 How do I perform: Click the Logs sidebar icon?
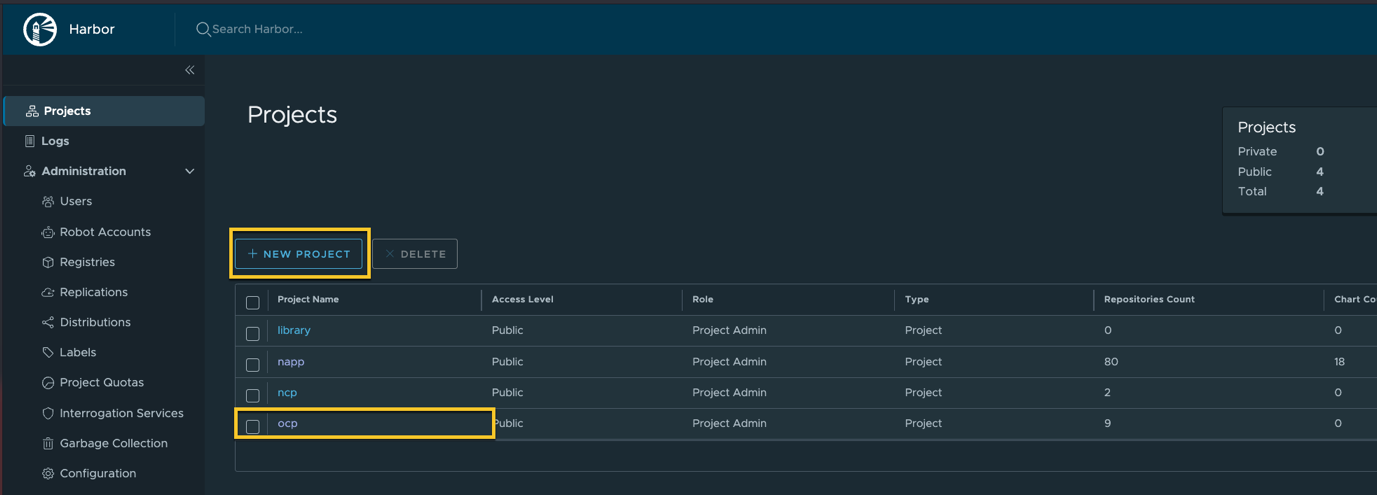tap(30, 141)
